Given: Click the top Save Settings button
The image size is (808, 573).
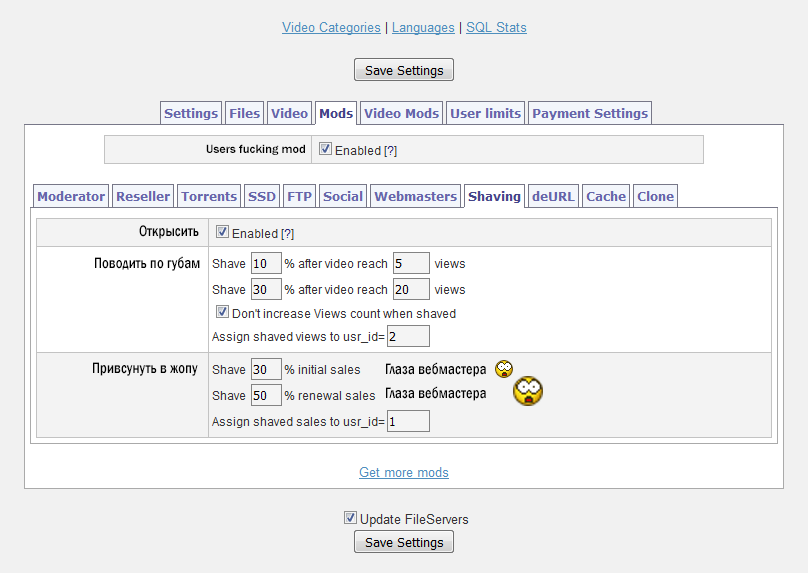Looking at the screenshot, I should click(404, 70).
